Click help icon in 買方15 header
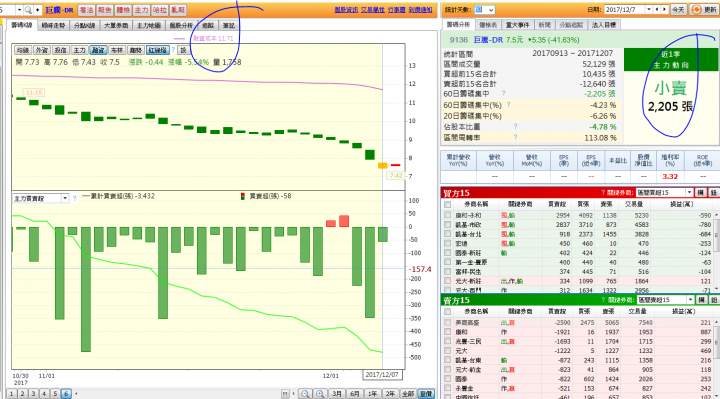The width and height of the screenshot is (720, 399). 603,193
